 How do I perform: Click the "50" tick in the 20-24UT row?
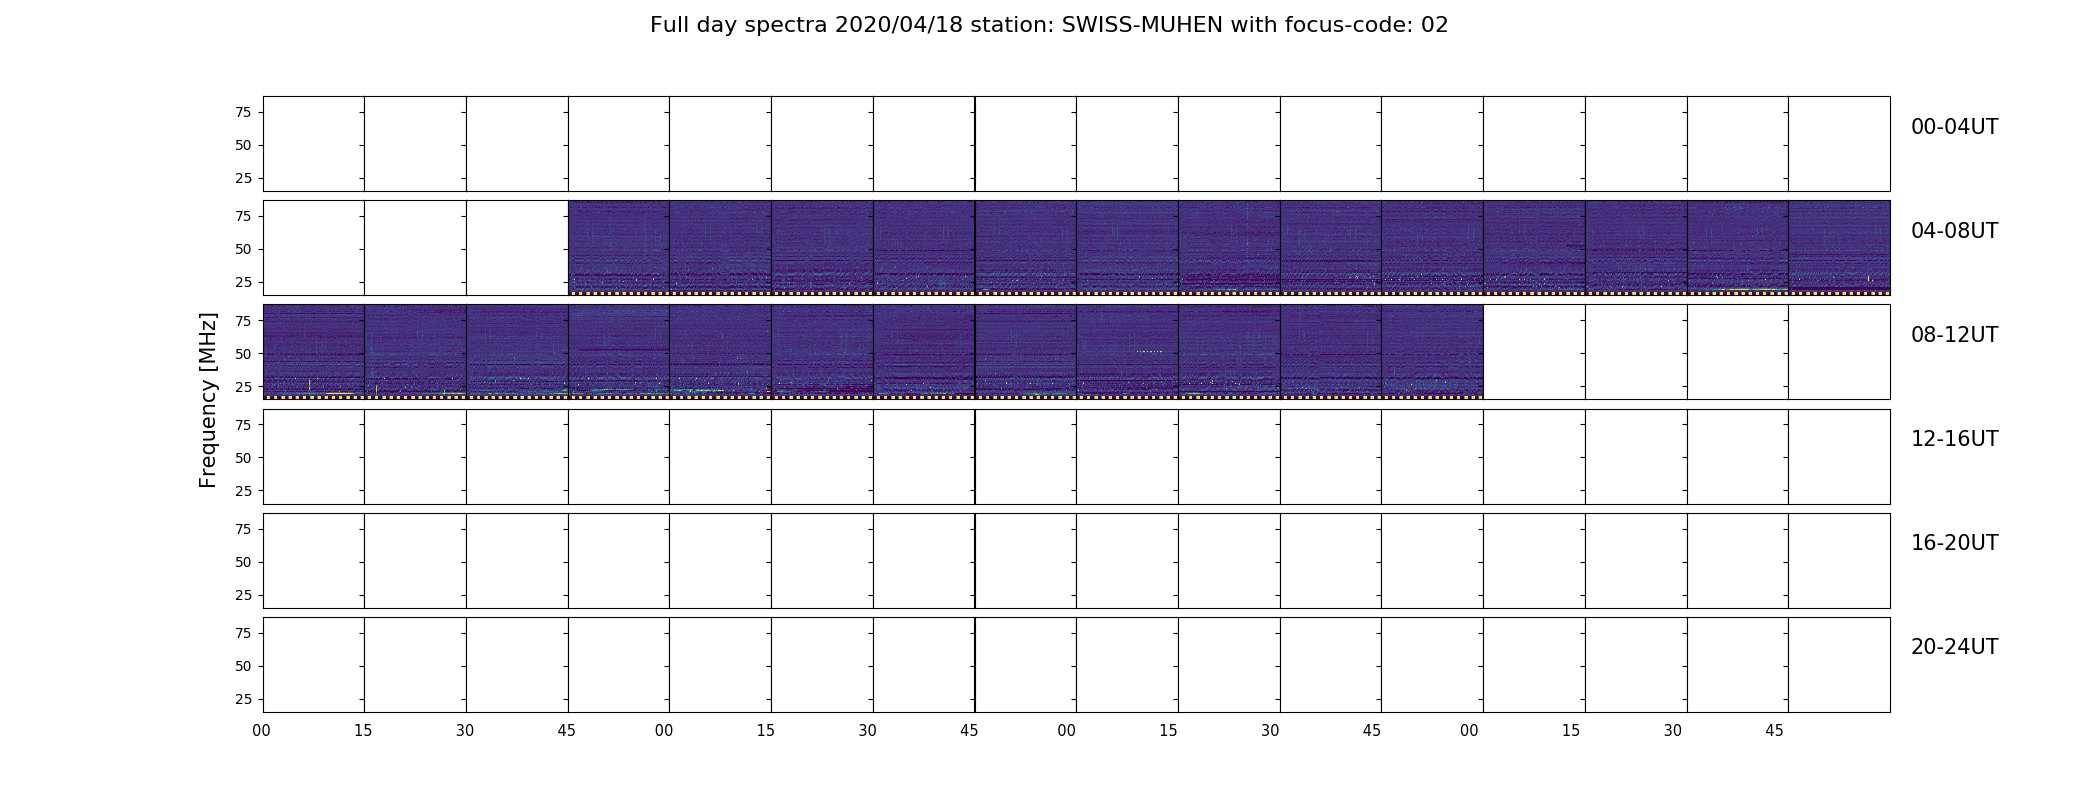click(243, 666)
